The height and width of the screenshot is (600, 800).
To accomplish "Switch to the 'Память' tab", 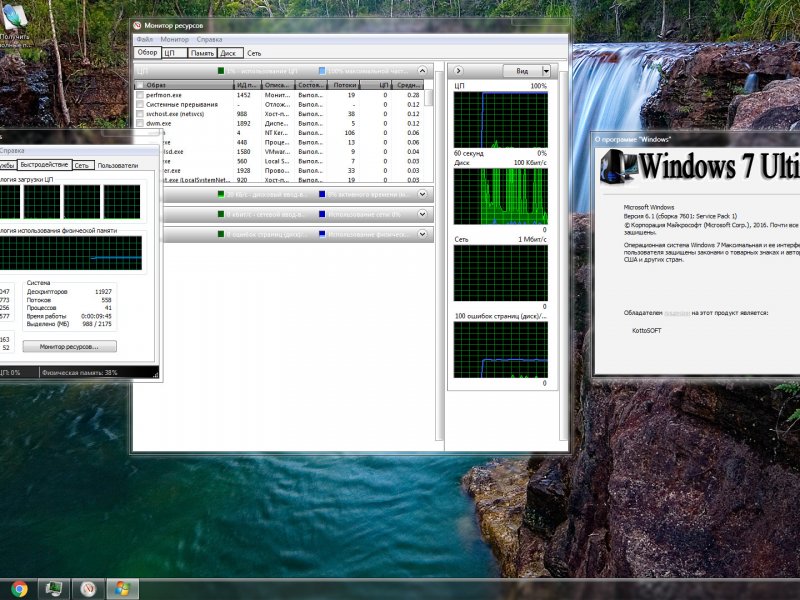I will point(203,53).
